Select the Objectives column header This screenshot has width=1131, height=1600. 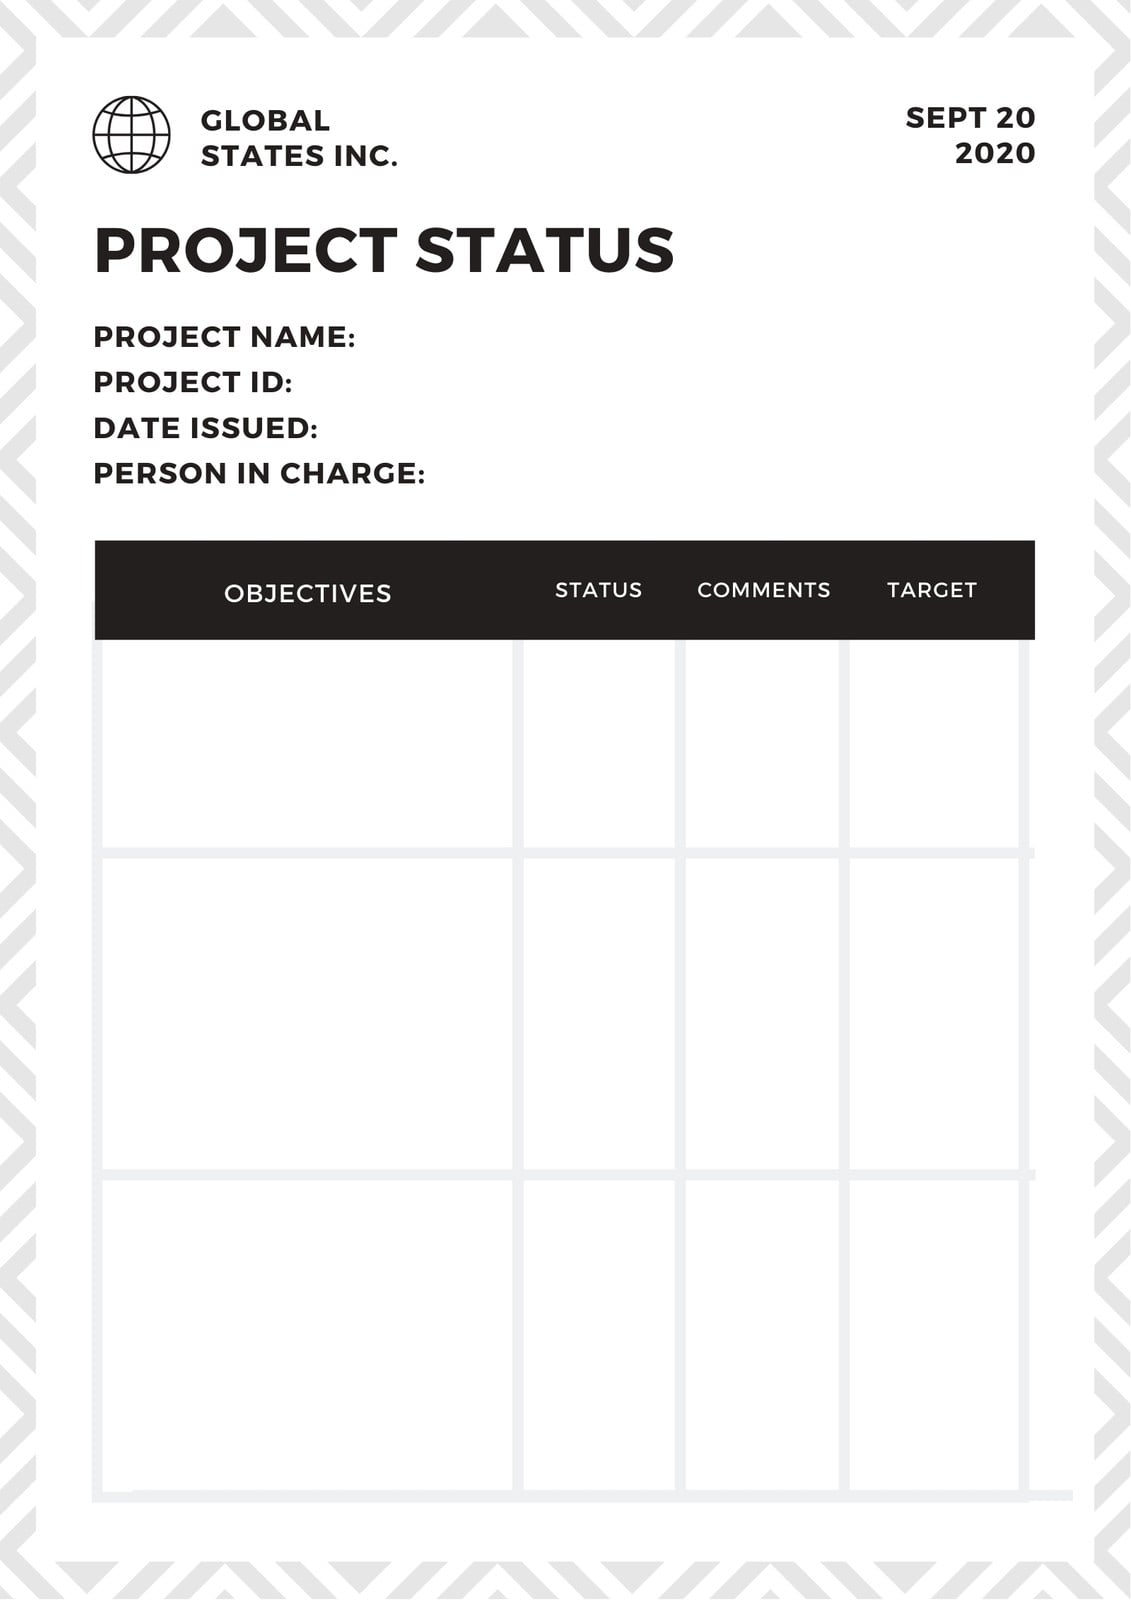coord(308,593)
